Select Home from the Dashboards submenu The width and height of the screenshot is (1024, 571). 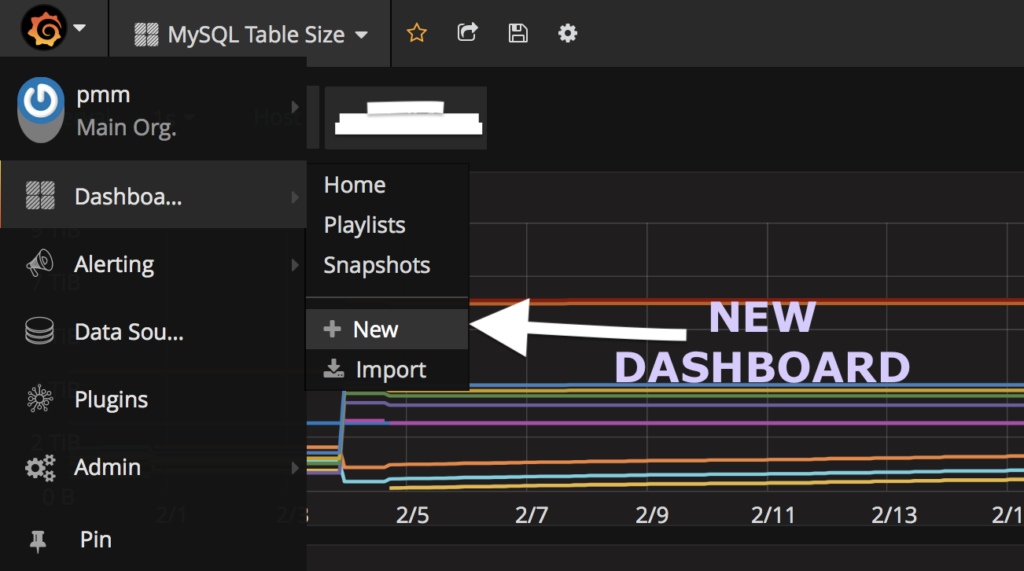tap(354, 185)
